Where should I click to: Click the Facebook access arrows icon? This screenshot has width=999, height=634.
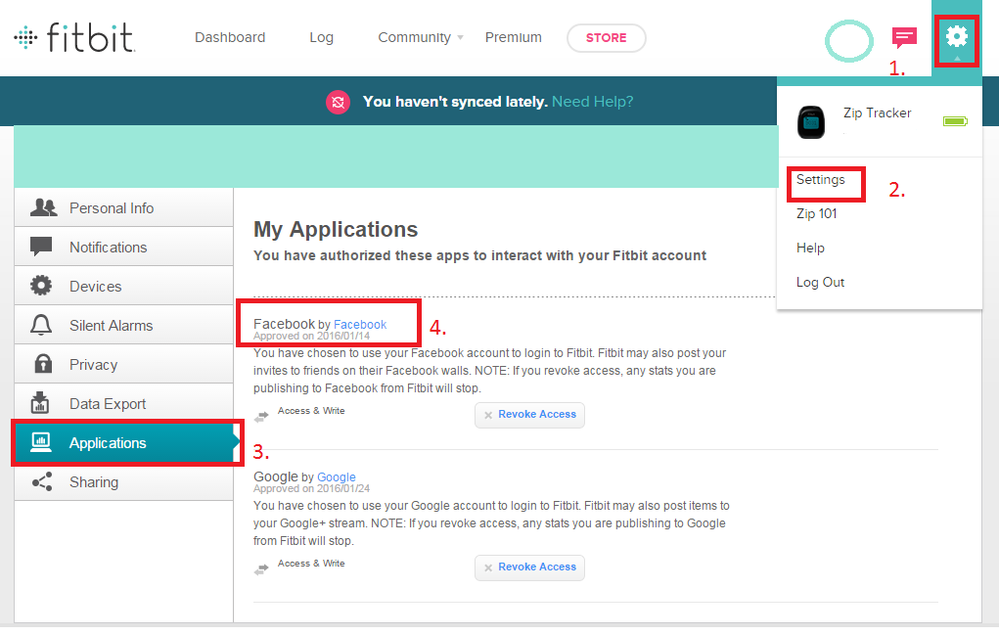[x=261, y=417]
